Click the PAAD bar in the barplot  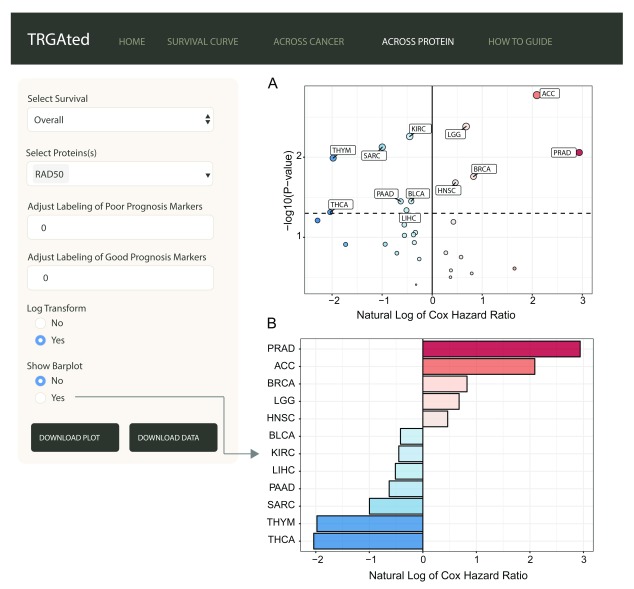tap(406, 488)
